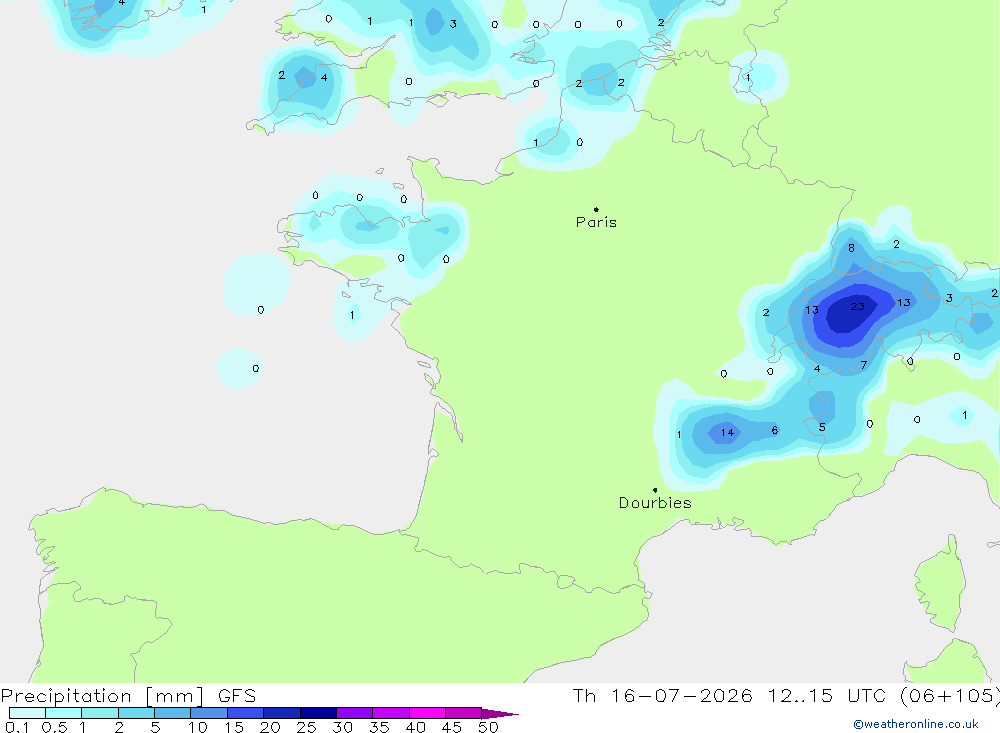
Task: Click the 50 legend scale label
Action: [x=488, y=727]
